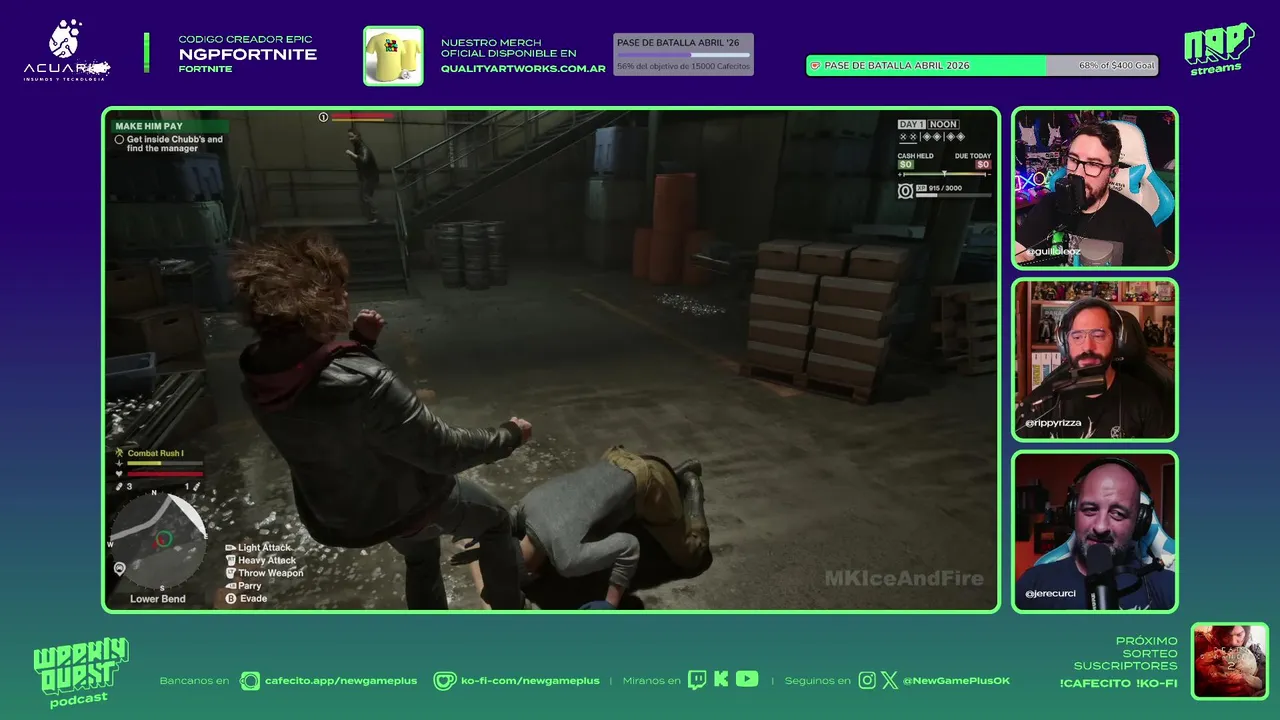Click the B button icon for Evade
The image size is (1280, 720).
coord(231,598)
